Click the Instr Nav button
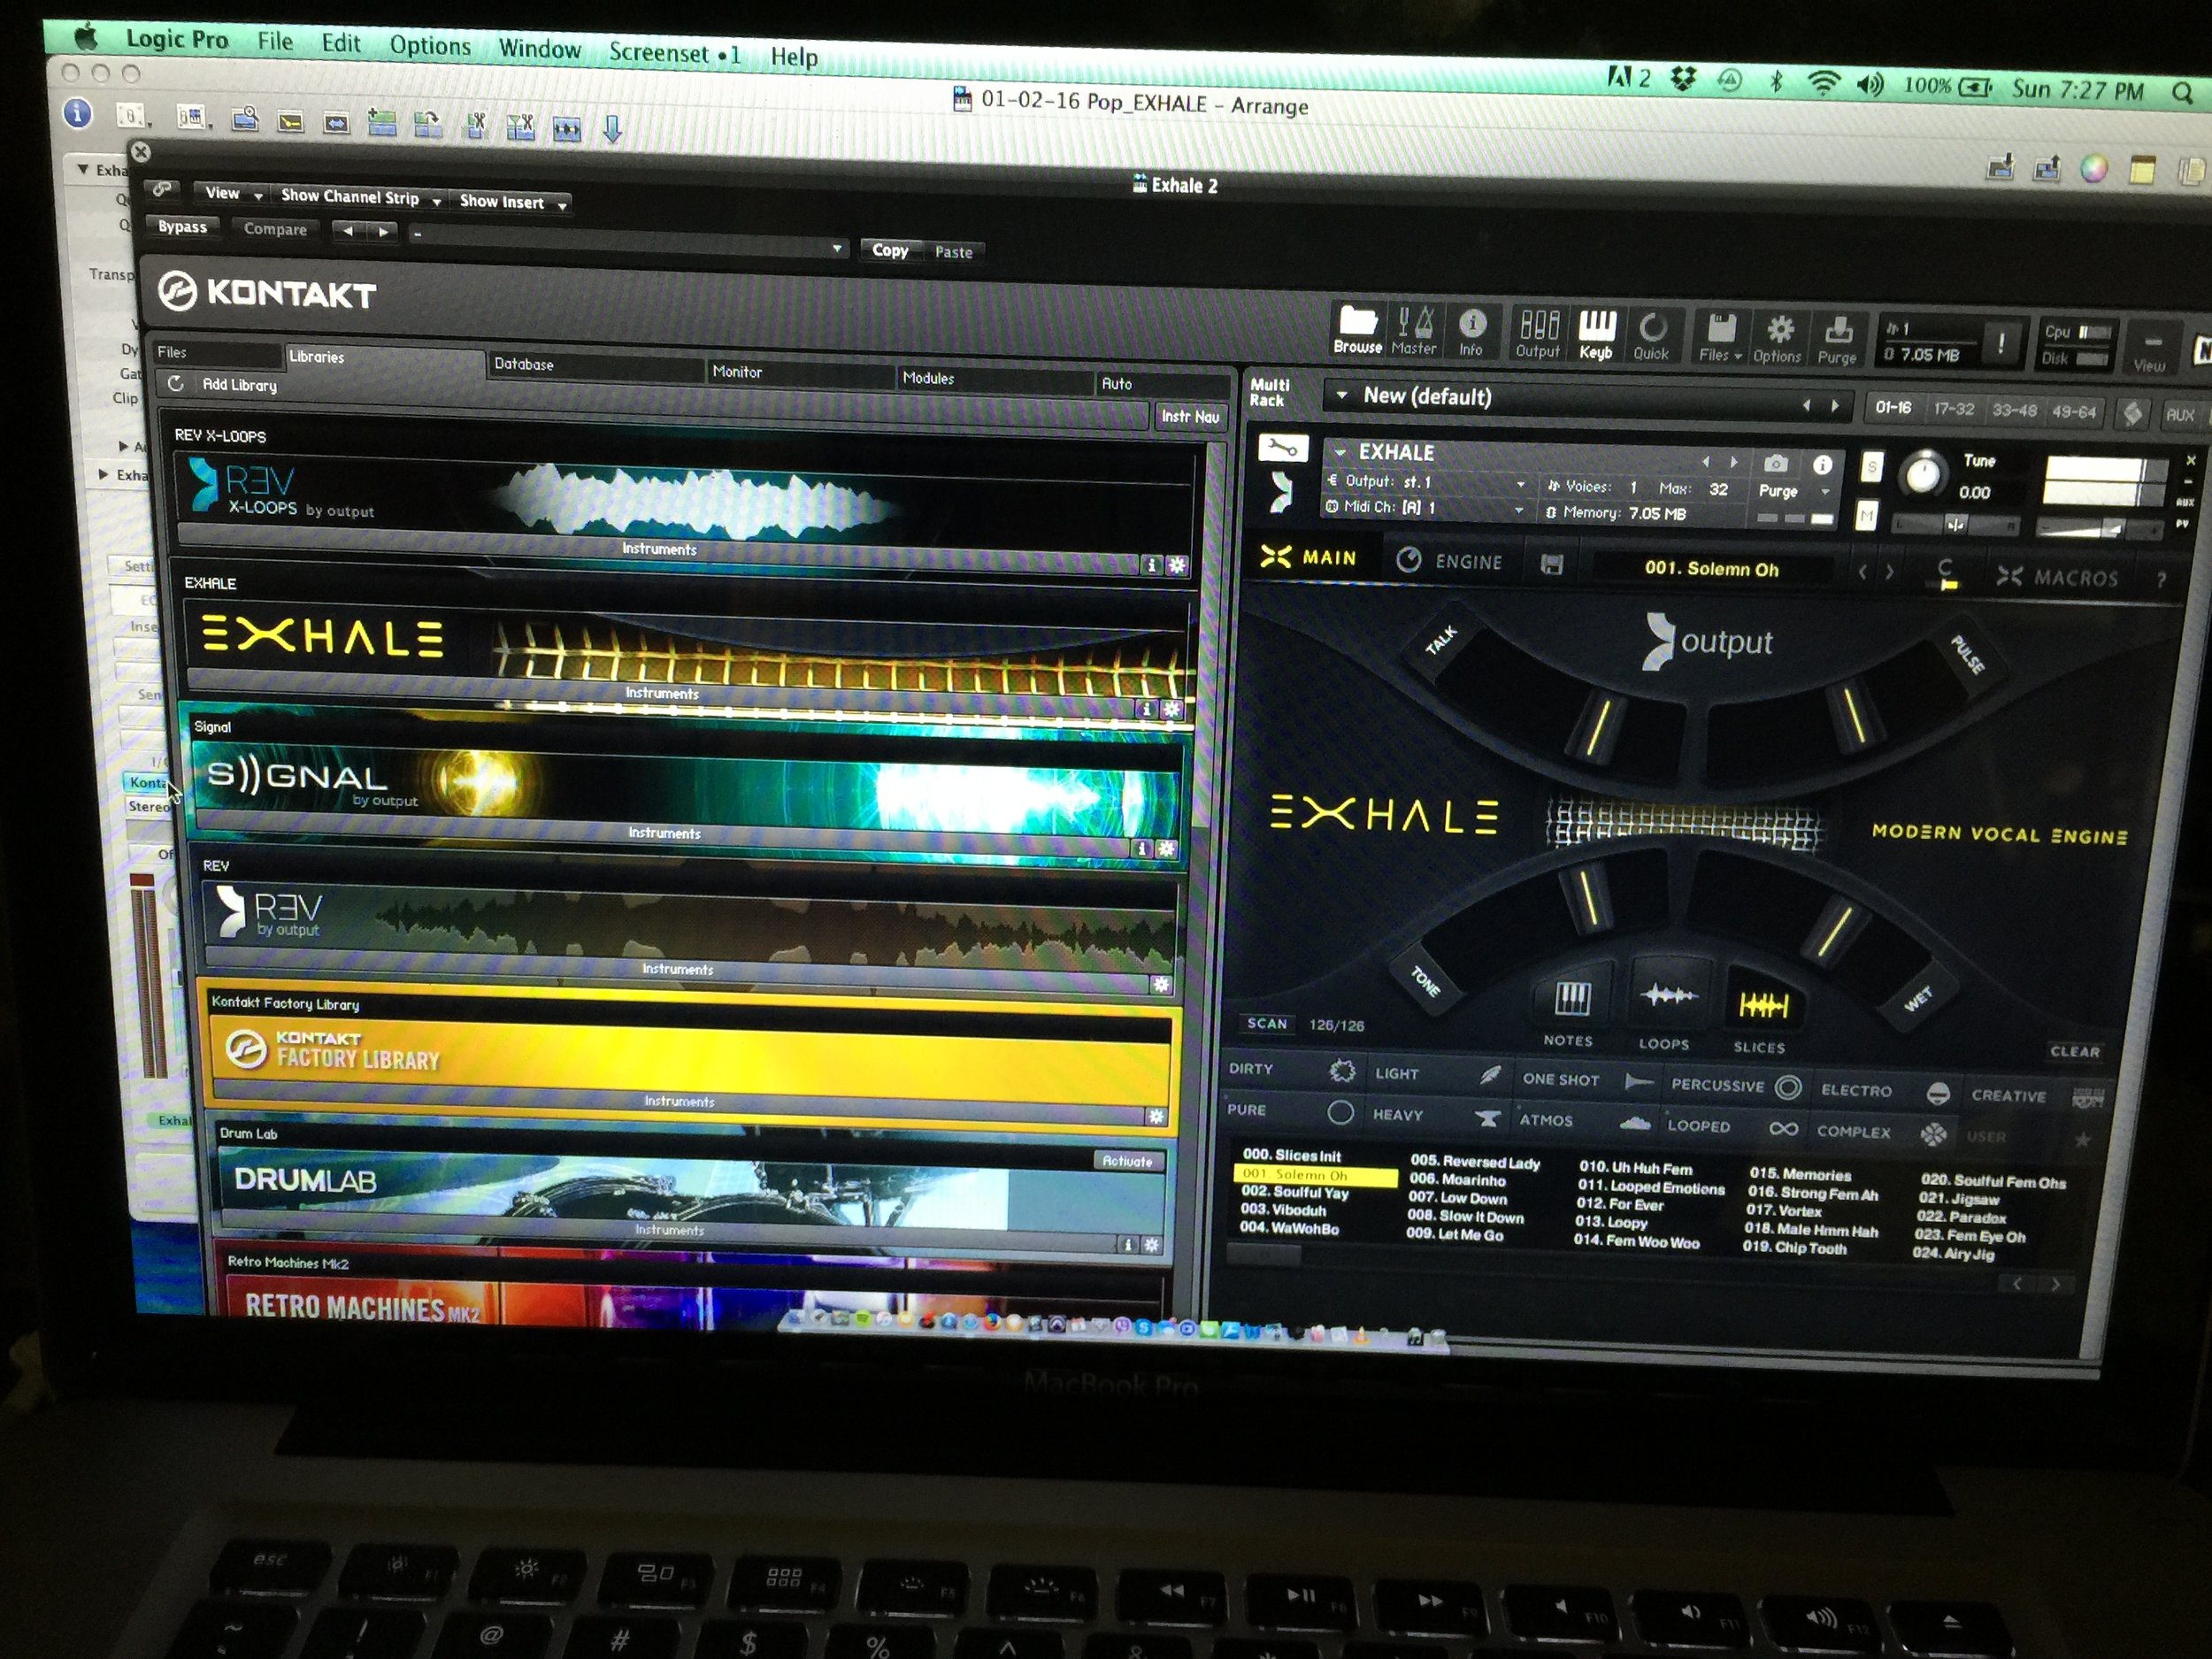2212x1659 pixels. coord(1190,416)
